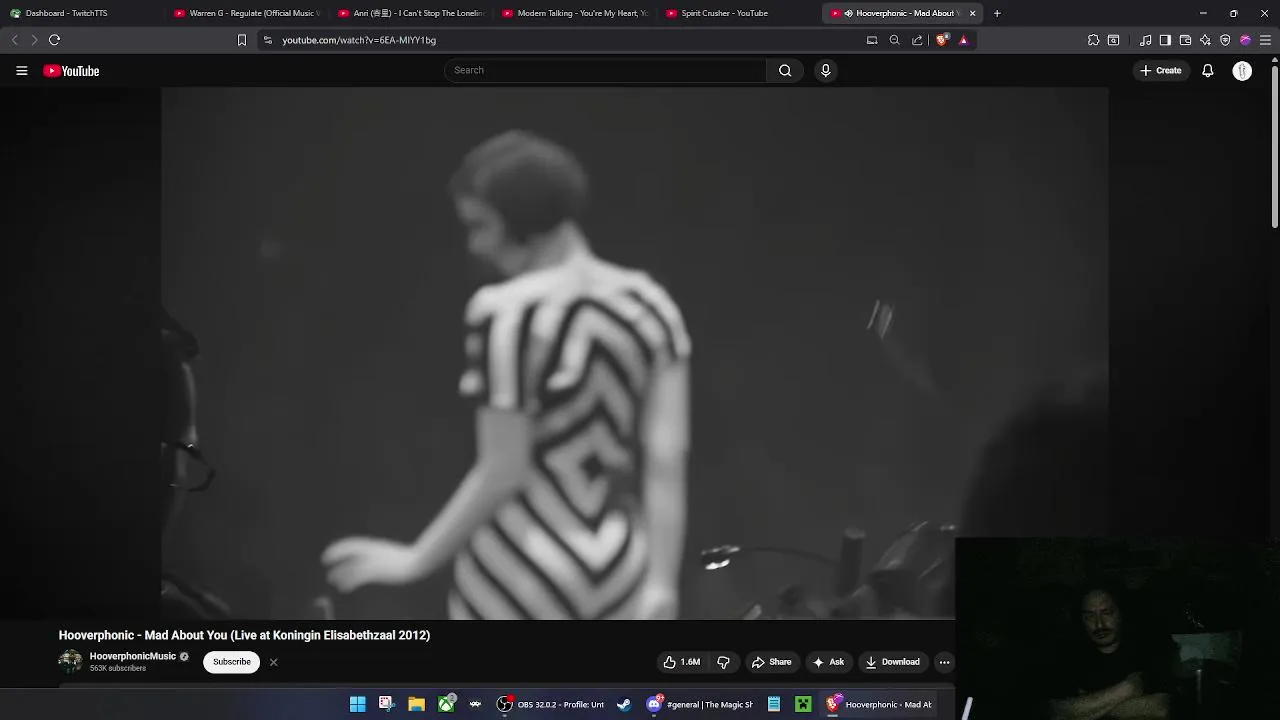The height and width of the screenshot is (720, 1280).
Task: Subscribe to HooverphonicMusic channel
Action: coord(231,662)
